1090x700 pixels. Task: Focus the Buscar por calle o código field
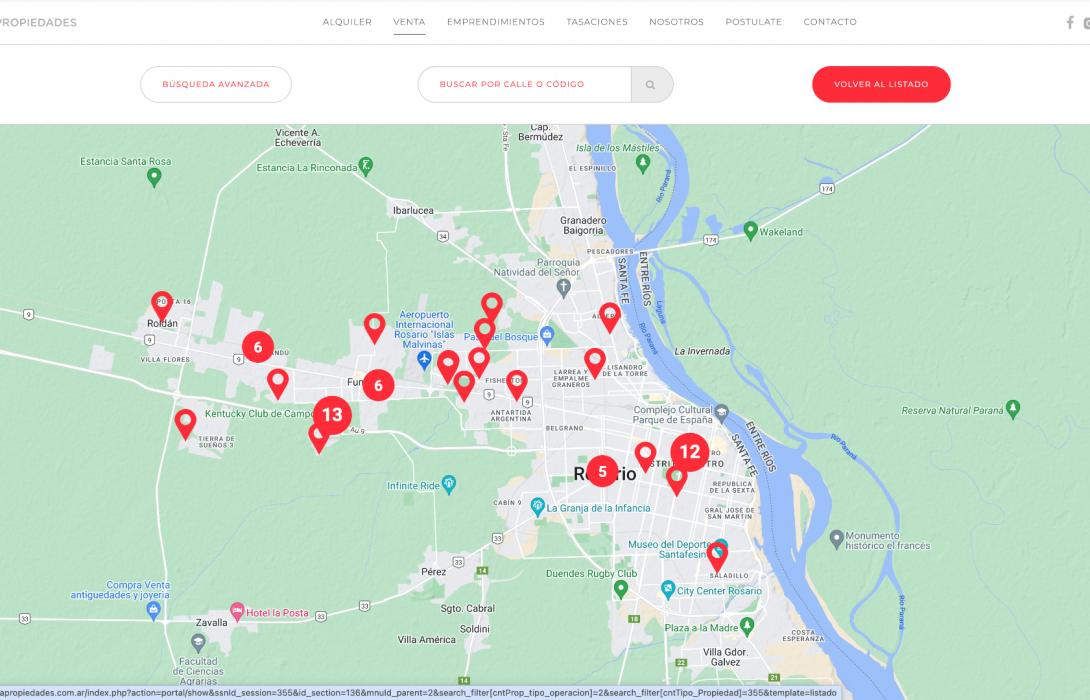click(x=525, y=84)
